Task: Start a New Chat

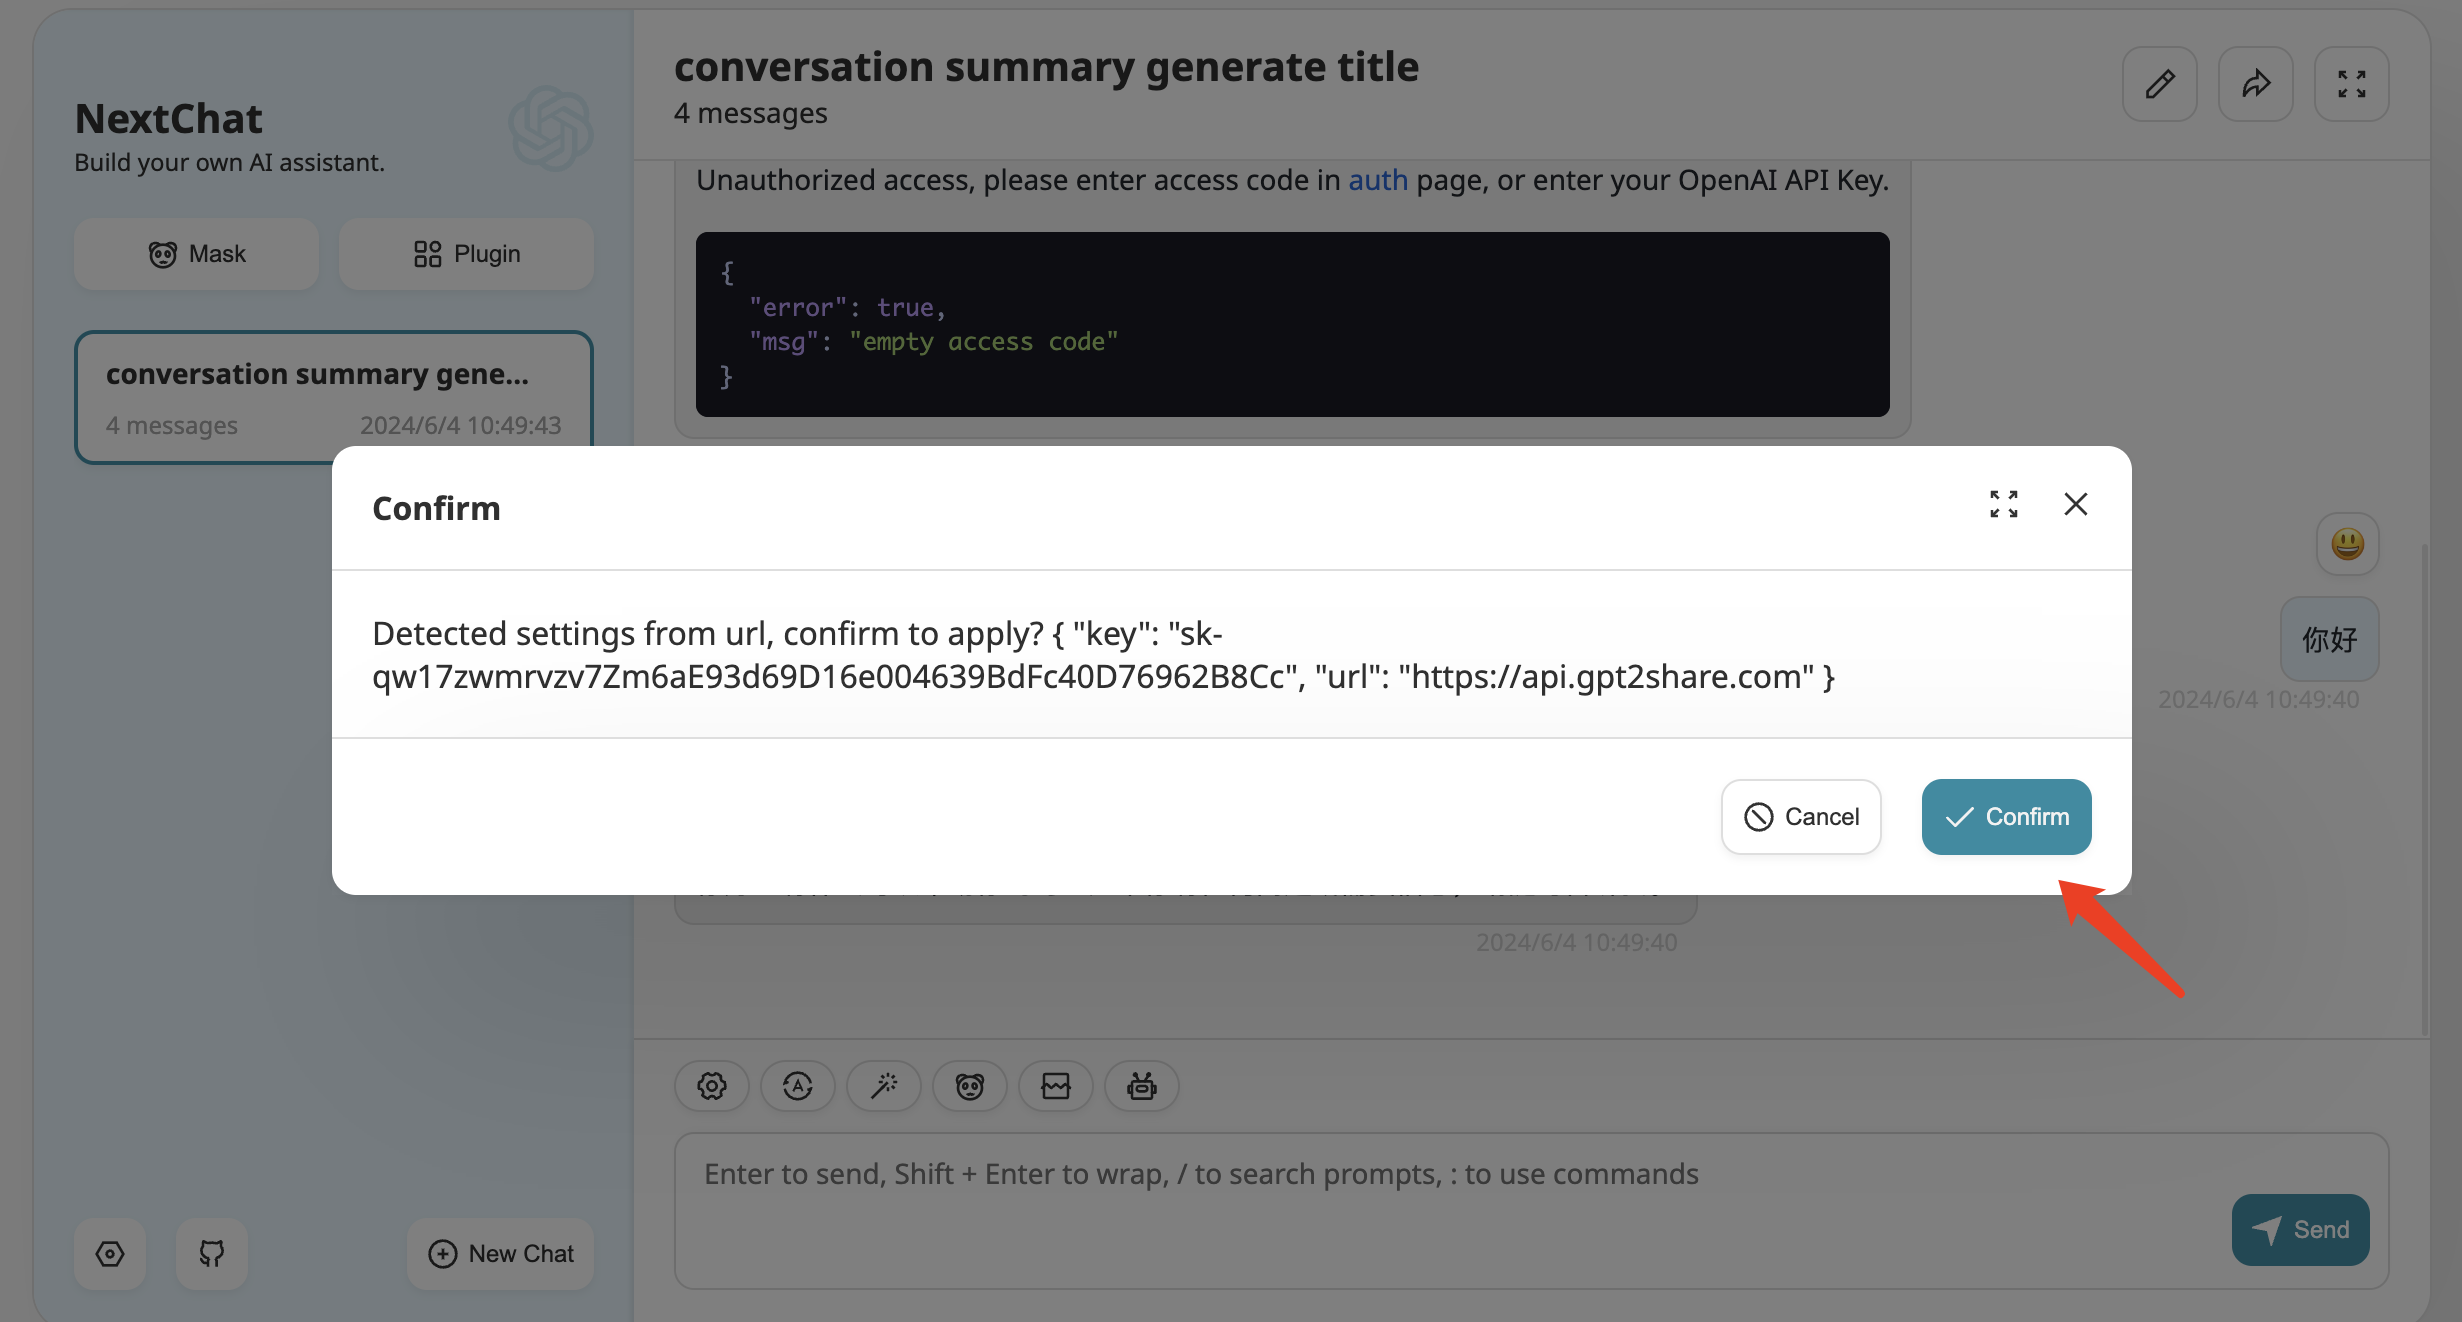Action: tap(500, 1254)
